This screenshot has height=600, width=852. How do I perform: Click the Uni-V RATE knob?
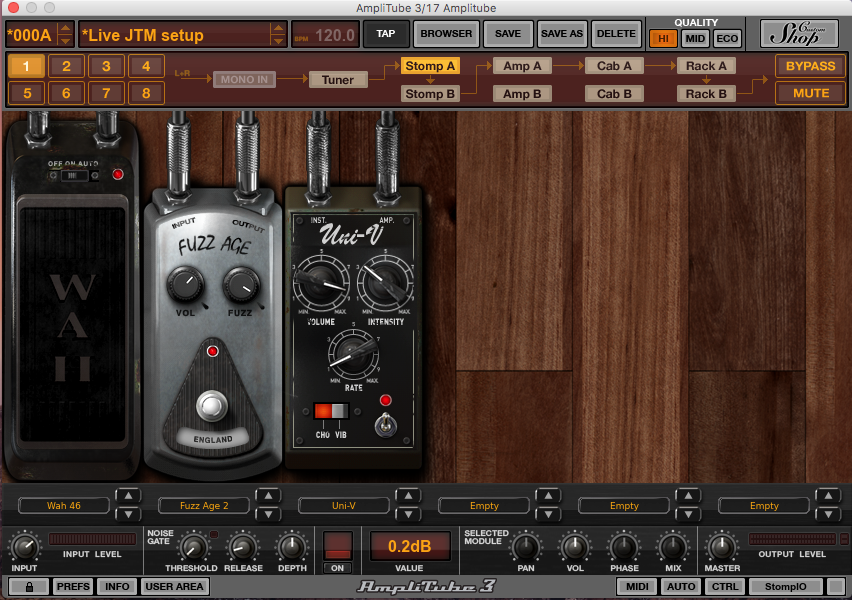point(353,354)
